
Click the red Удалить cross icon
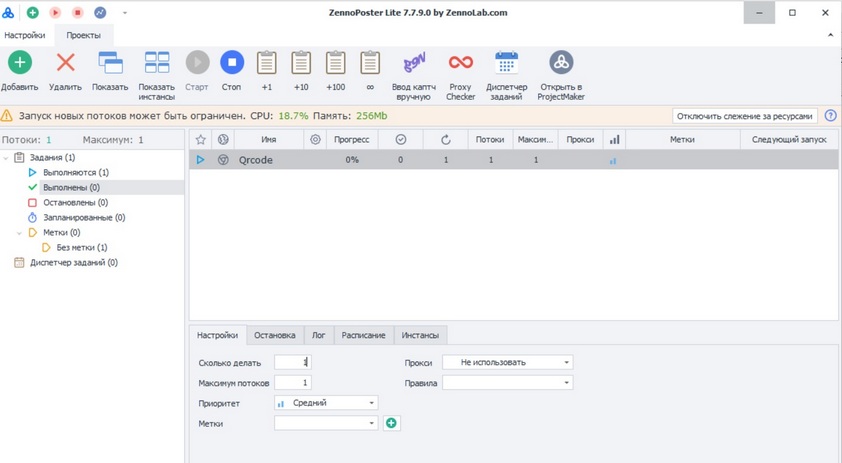tap(66, 62)
